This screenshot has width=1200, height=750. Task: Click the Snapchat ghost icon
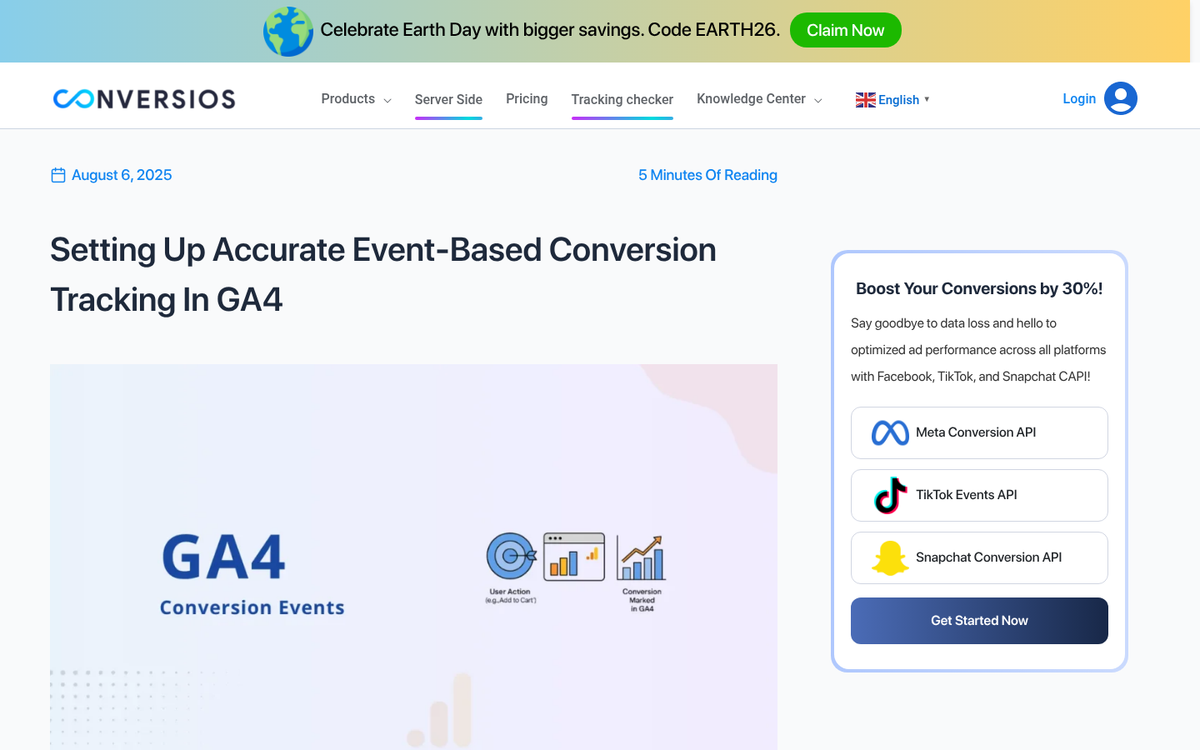coord(889,558)
